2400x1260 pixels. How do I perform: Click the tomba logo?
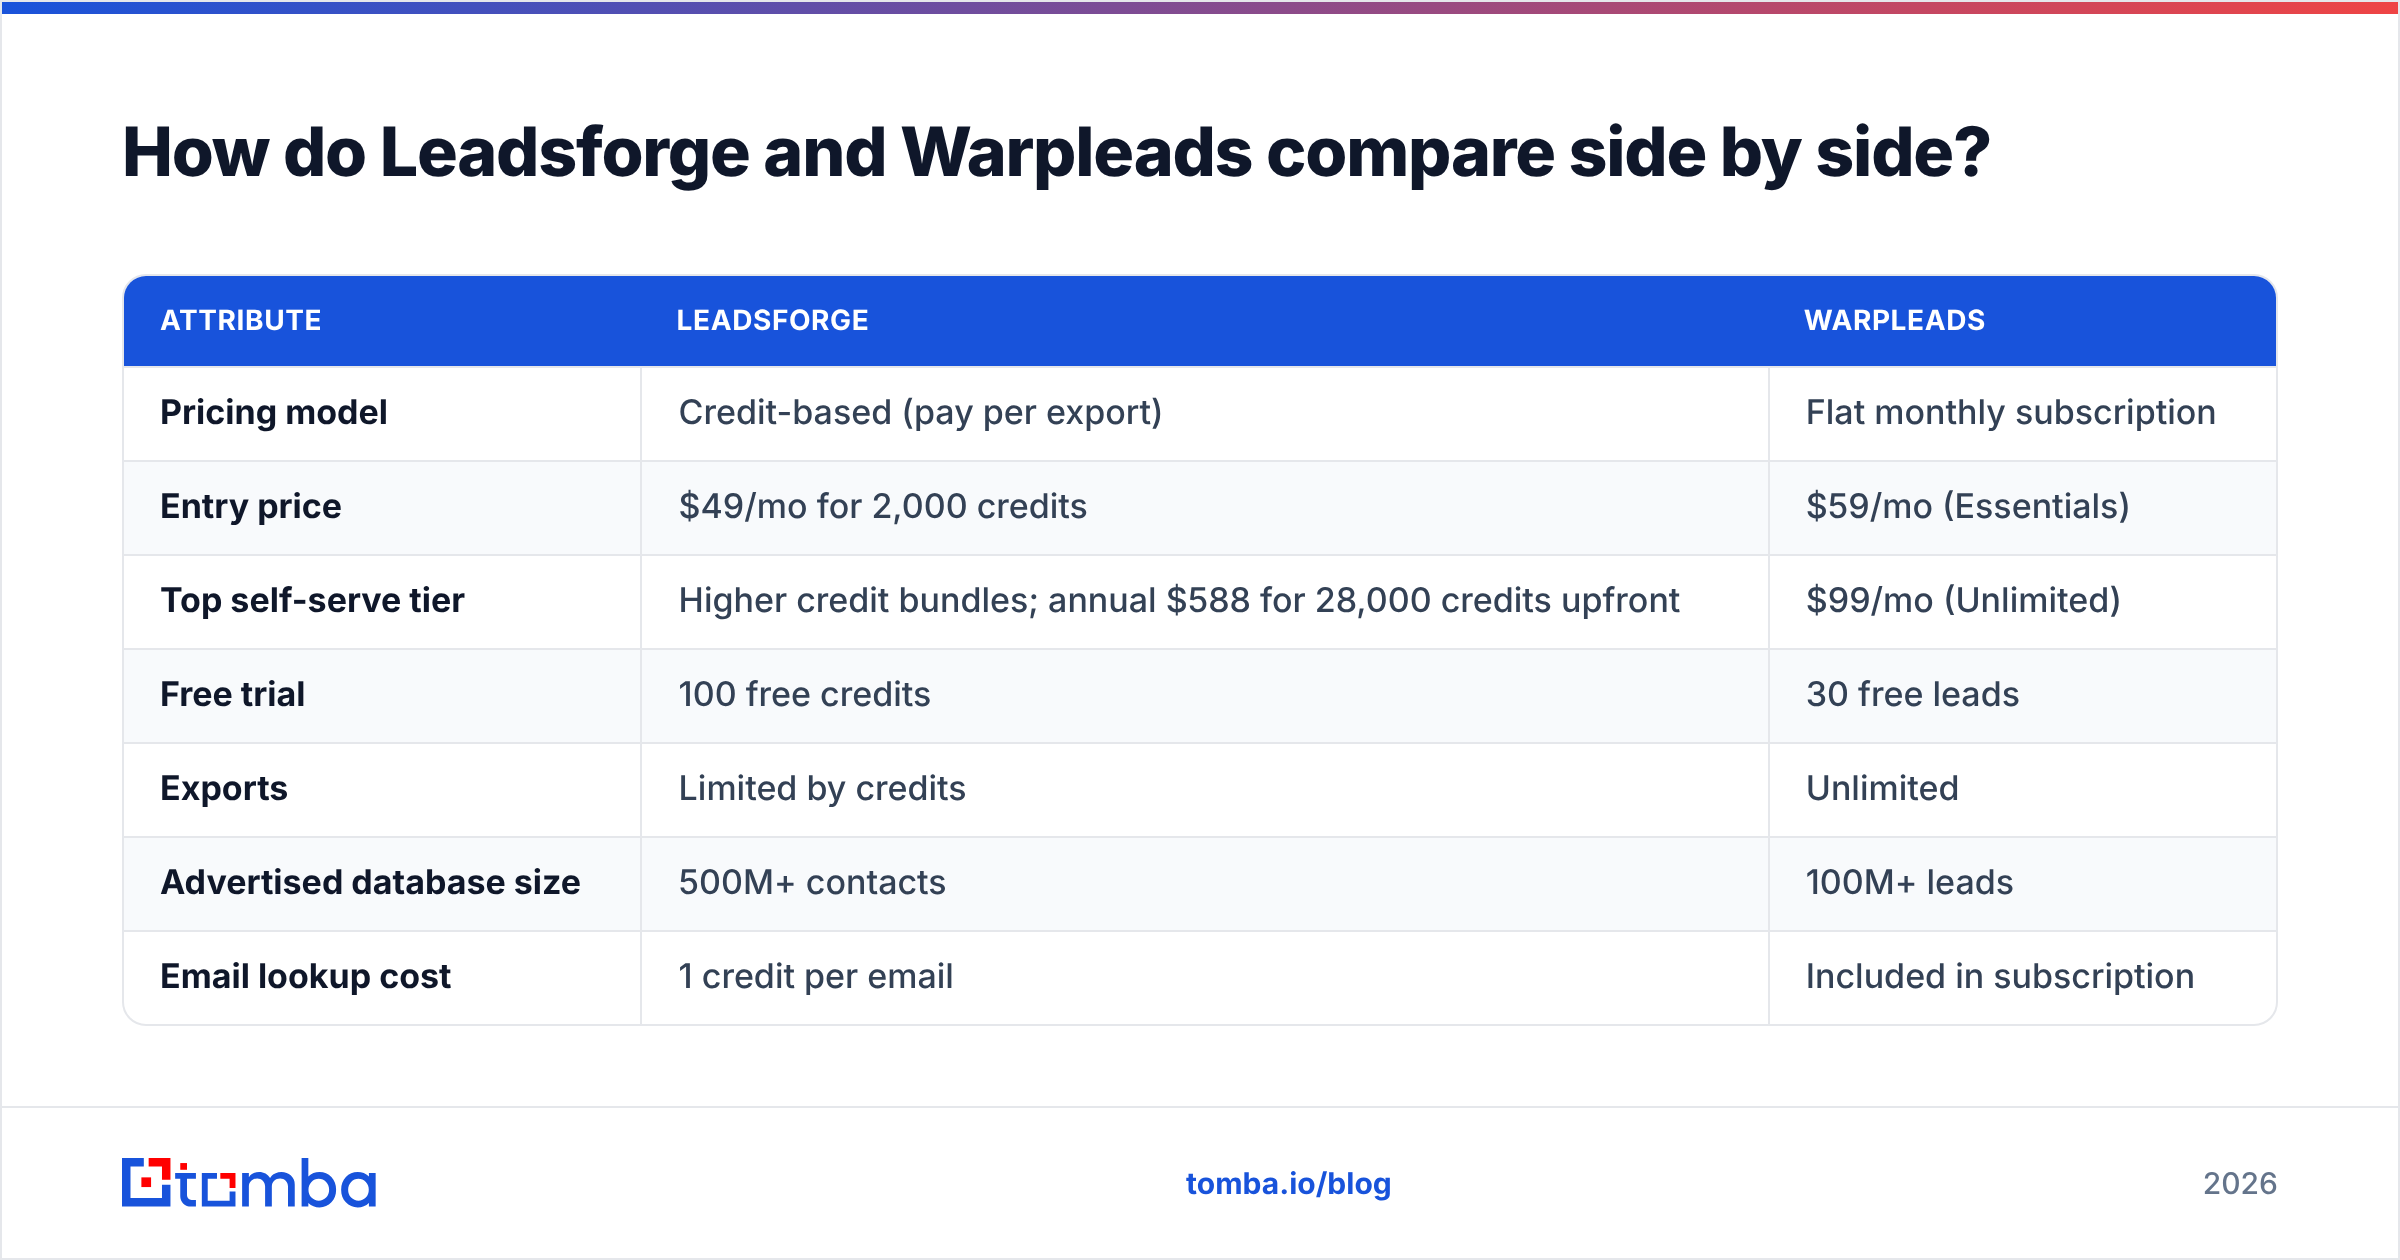pyautogui.click(x=249, y=1183)
